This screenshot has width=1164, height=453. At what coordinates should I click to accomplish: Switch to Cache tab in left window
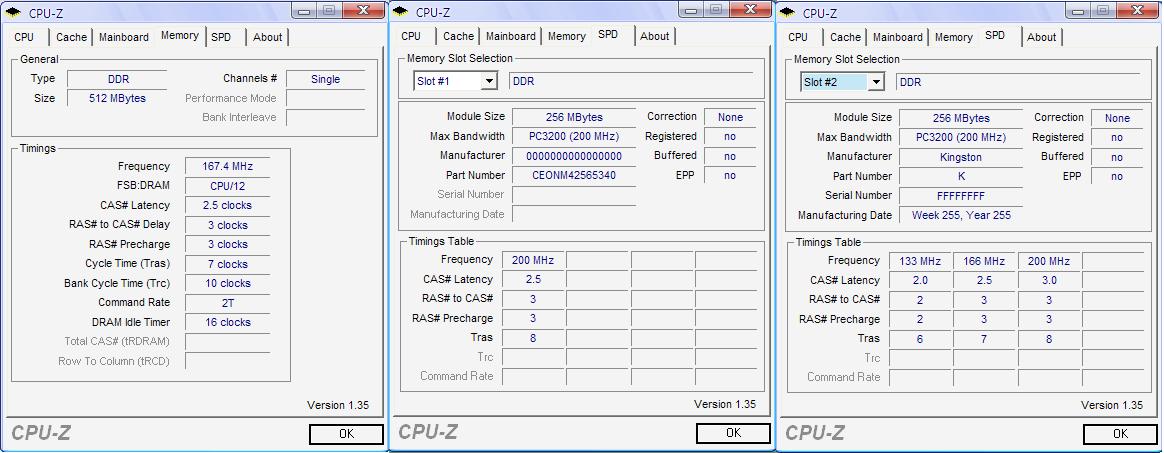(71, 37)
